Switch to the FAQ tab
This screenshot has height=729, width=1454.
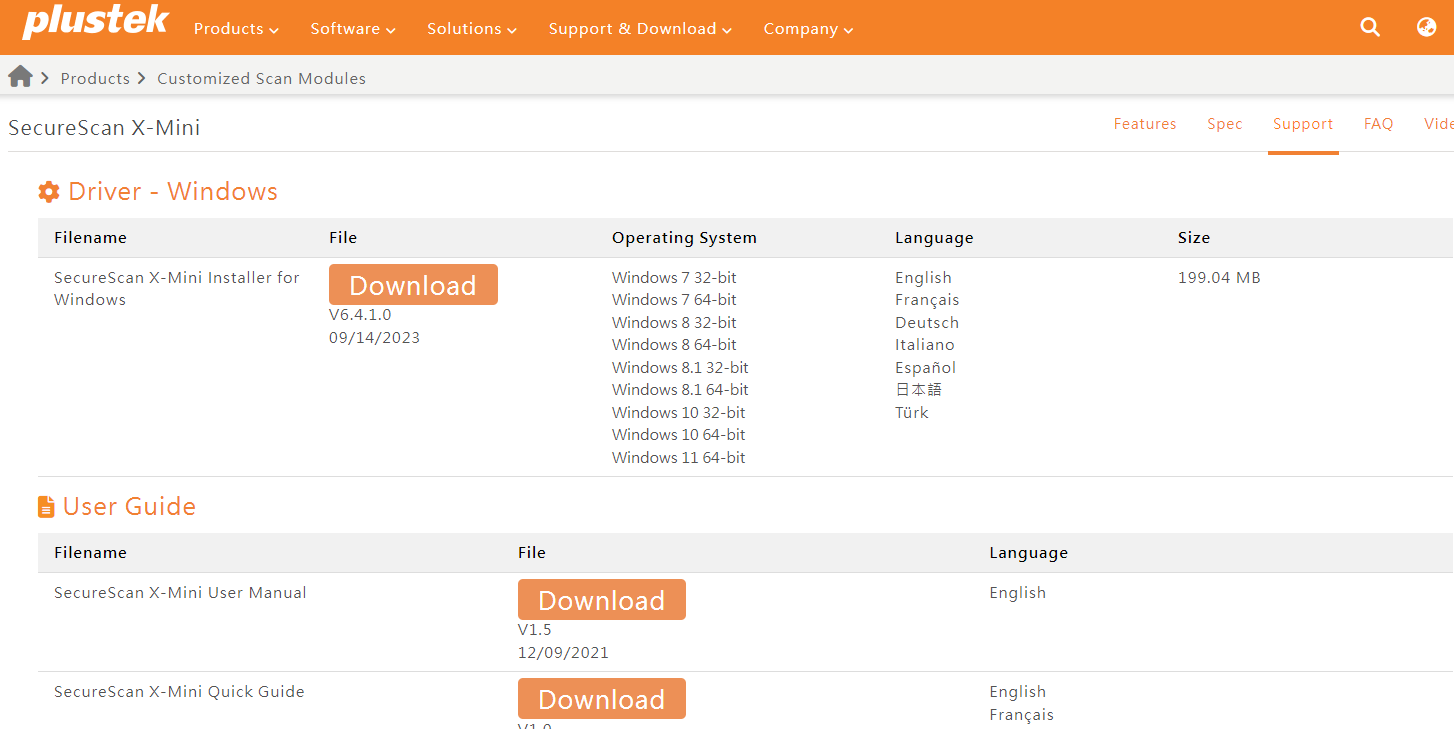[x=1378, y=124]
